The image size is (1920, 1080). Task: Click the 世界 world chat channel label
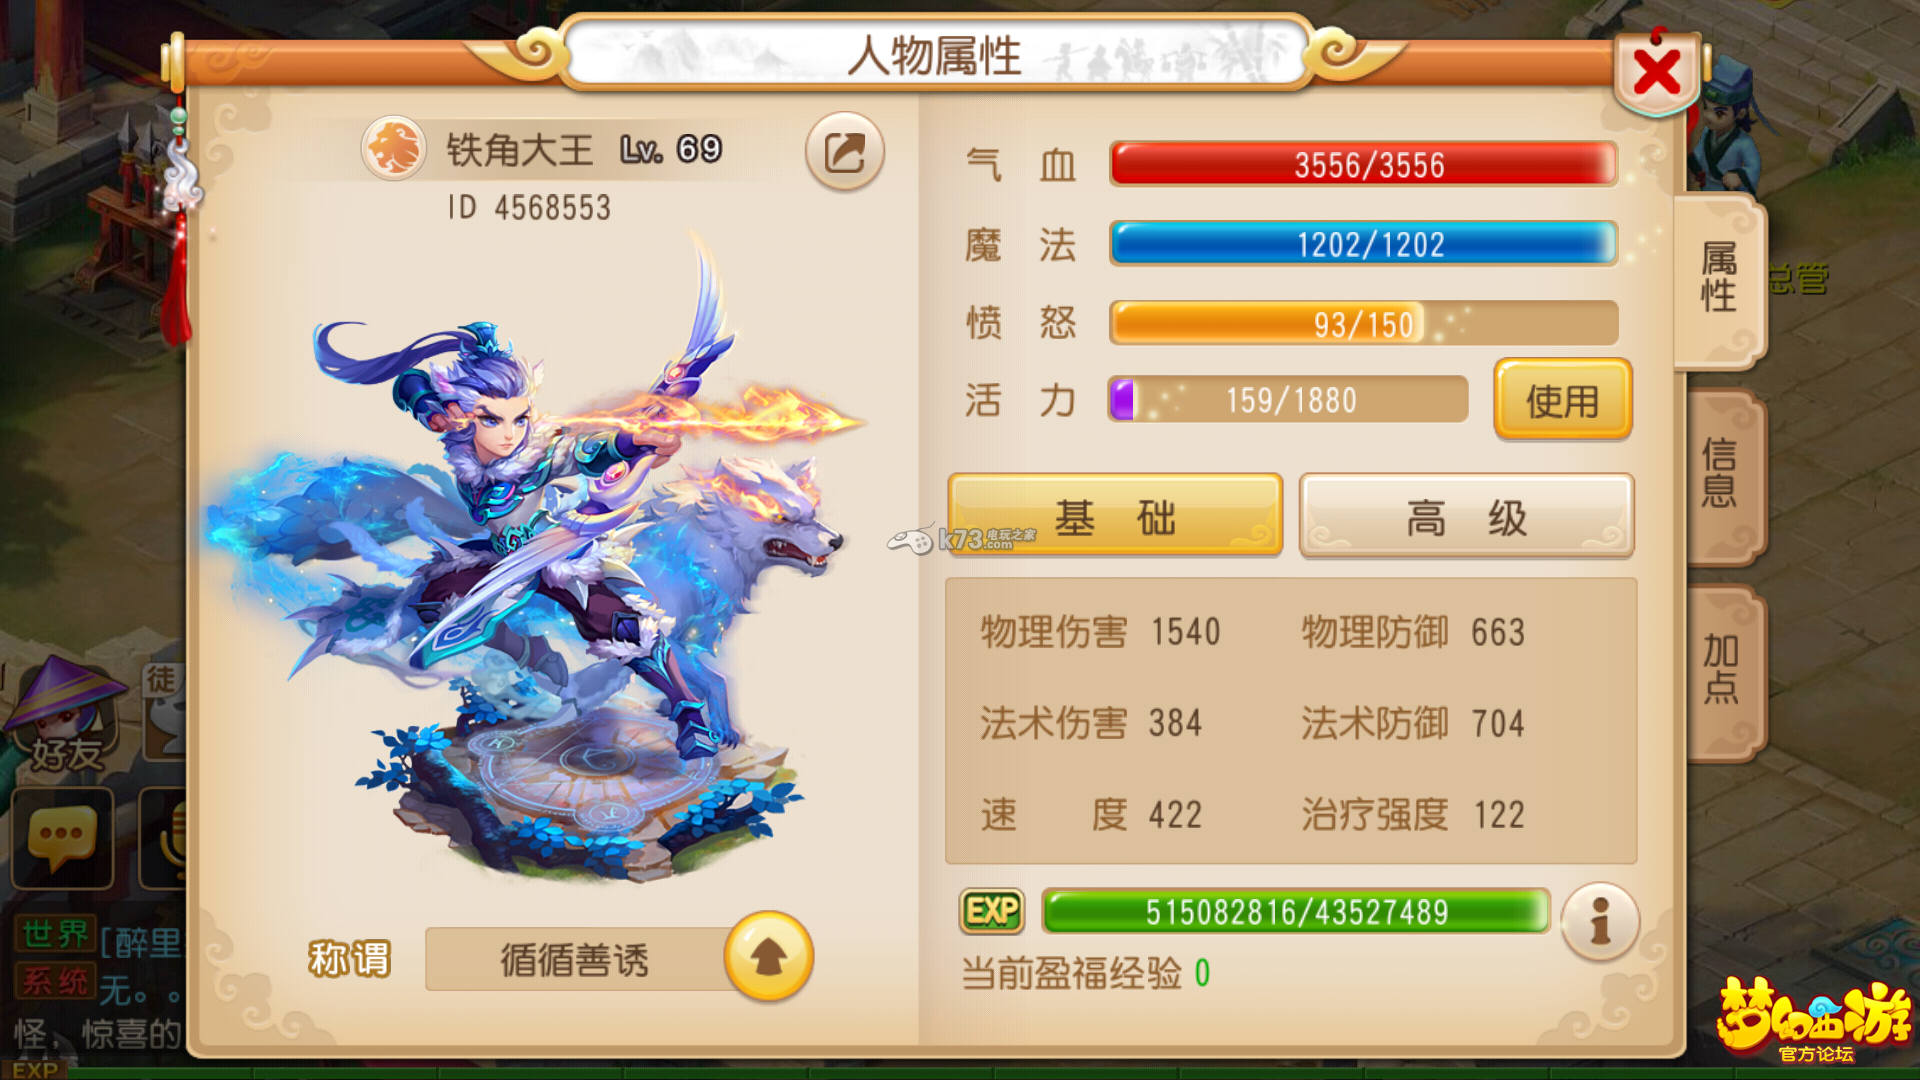pyautogui.click(x=56, y=934)
